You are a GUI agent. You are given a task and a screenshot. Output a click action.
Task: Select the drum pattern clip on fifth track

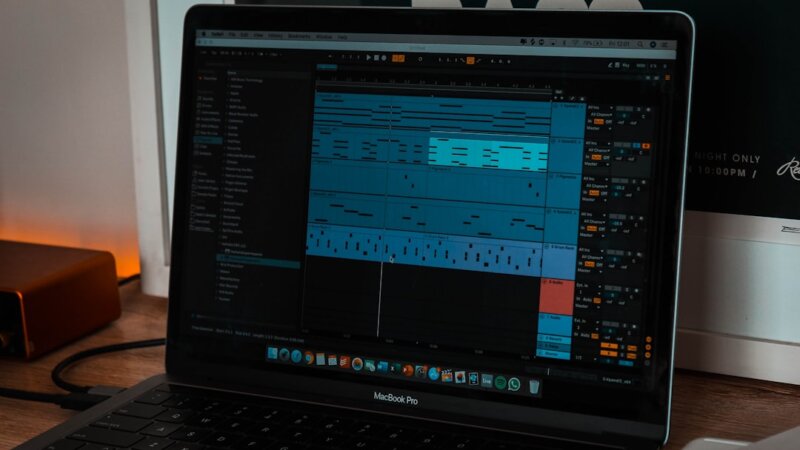tap(423, 249)
